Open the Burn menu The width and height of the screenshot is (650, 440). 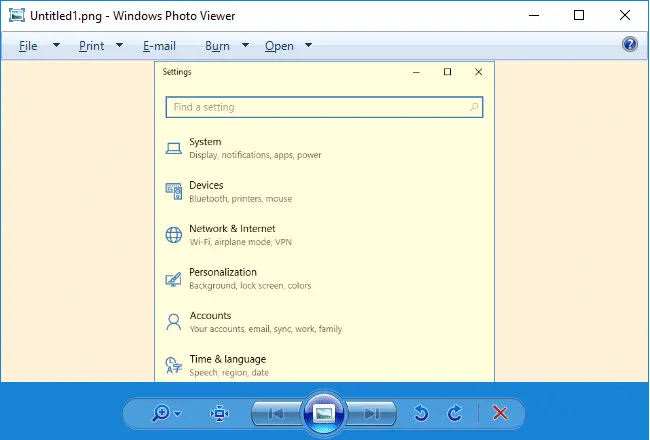click(x=217, y=46)
